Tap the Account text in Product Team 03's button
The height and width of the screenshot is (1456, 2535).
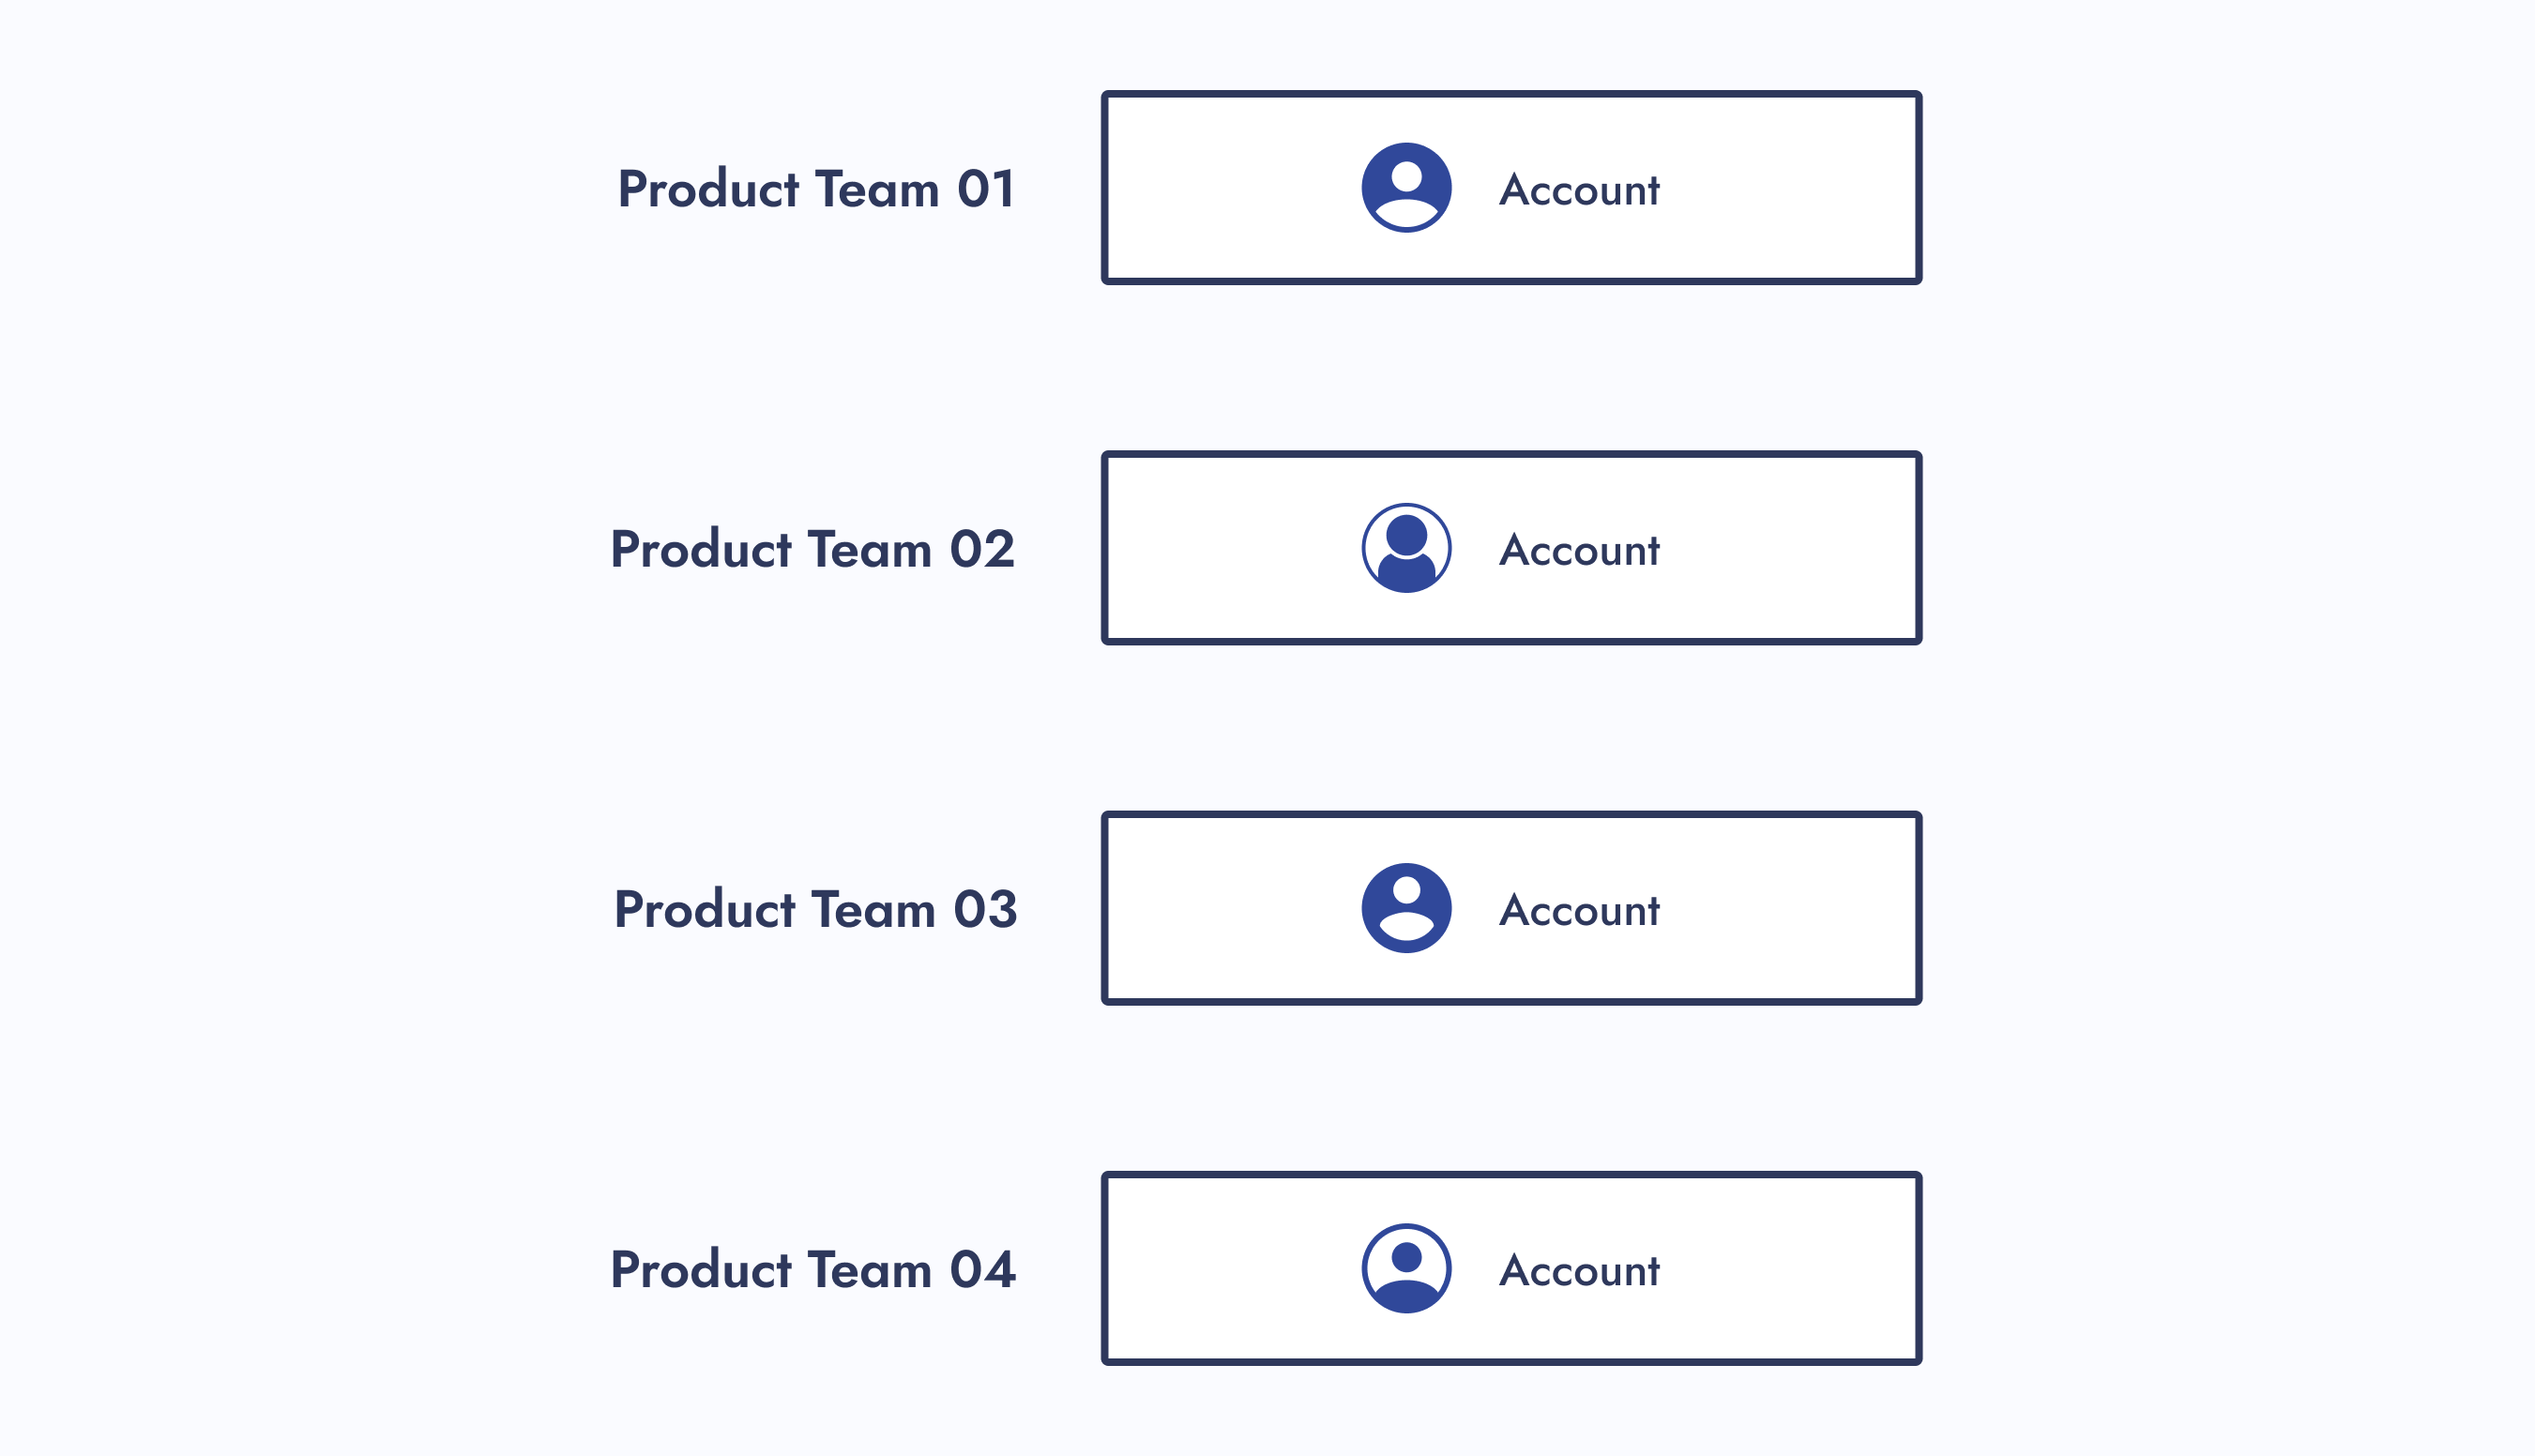[1579, 910]
